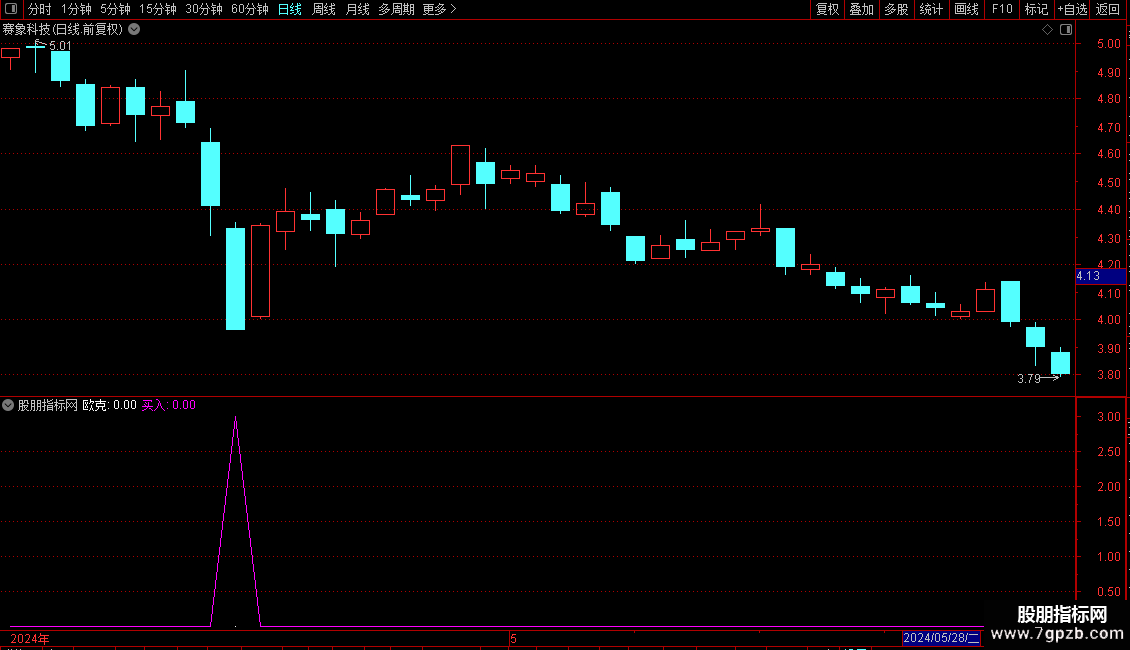This screenshot has width=1130, height=650.
Task: Click the 赛象科技(日线.前复权) title
Action: [63, 30]
